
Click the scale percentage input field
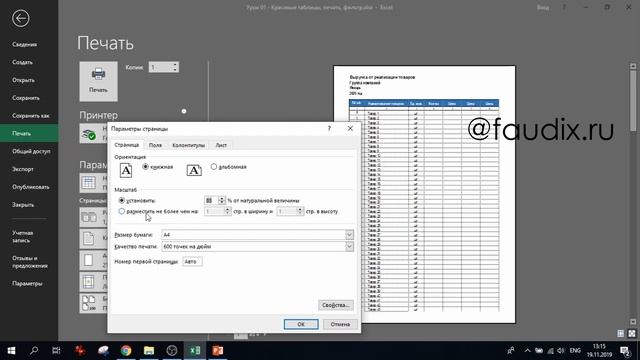click(x=211, y=200)
